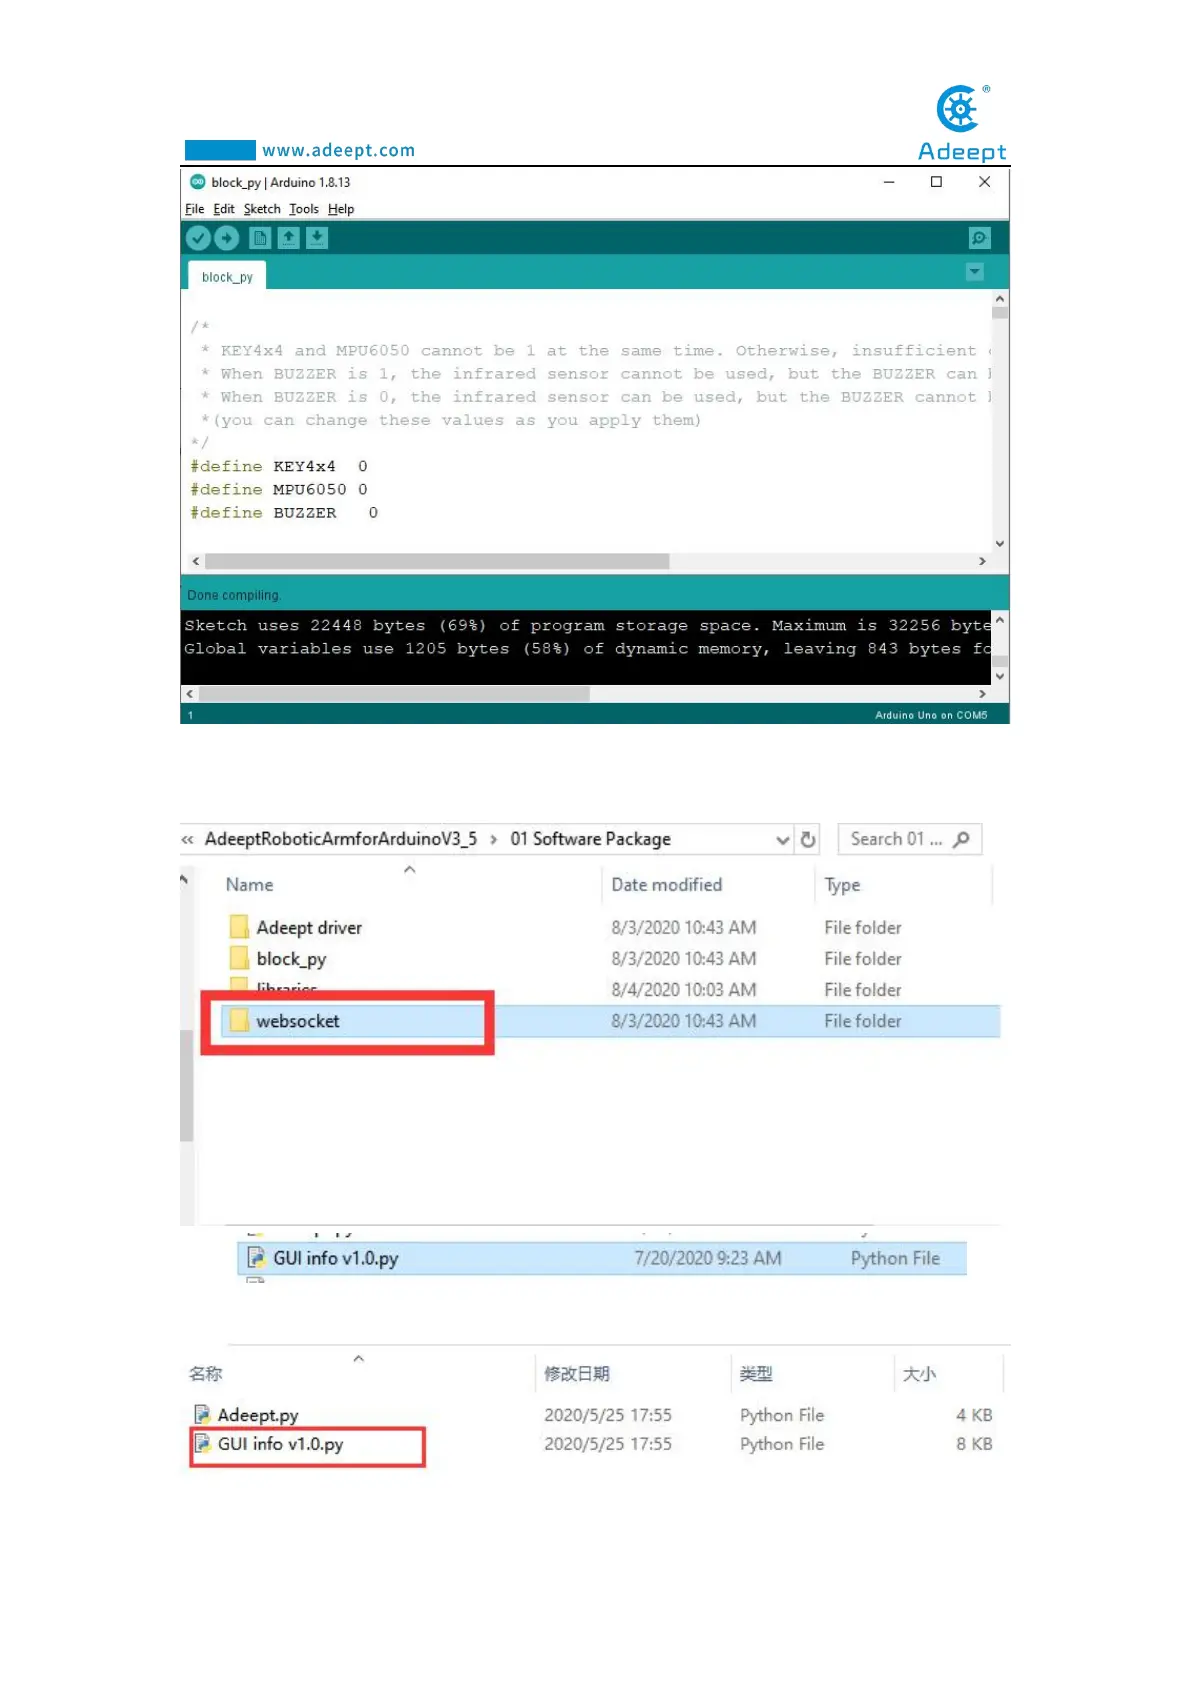Click the search magnifier icon

[962, 839]
